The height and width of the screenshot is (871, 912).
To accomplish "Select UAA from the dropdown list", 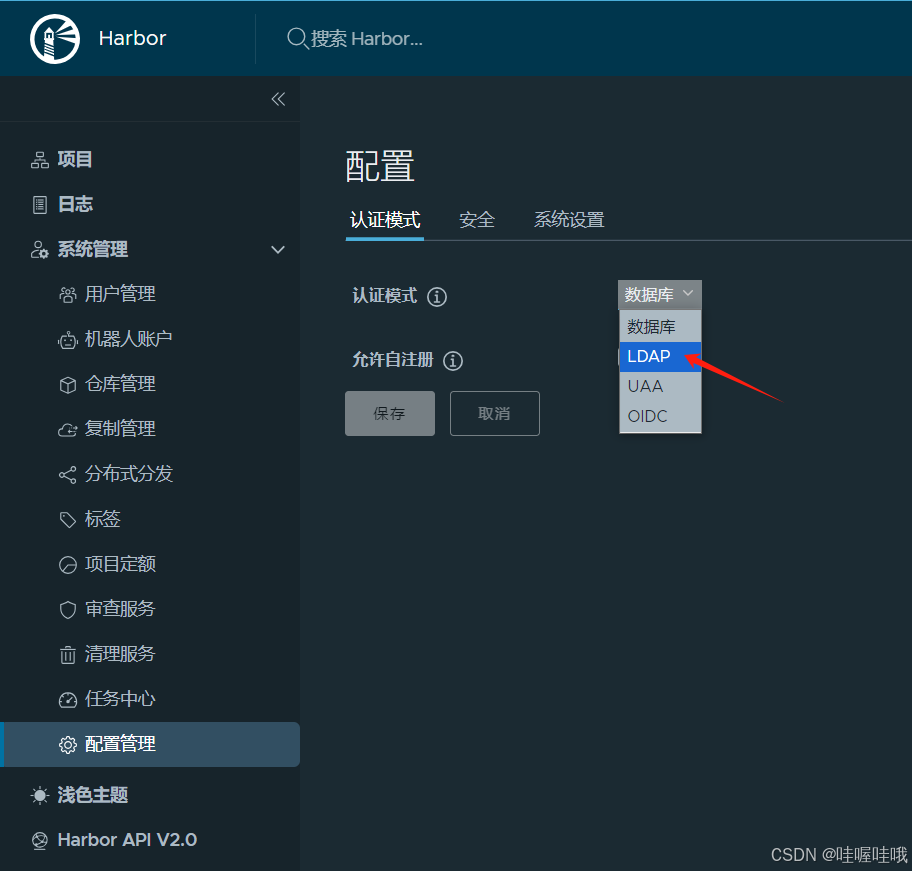I will [x=660, y=386].
